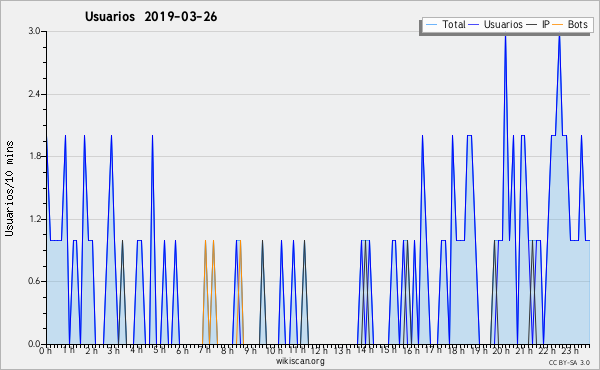Click the 0.0 y-axis value
Screen dimensions: 600x370
(34, 344)
